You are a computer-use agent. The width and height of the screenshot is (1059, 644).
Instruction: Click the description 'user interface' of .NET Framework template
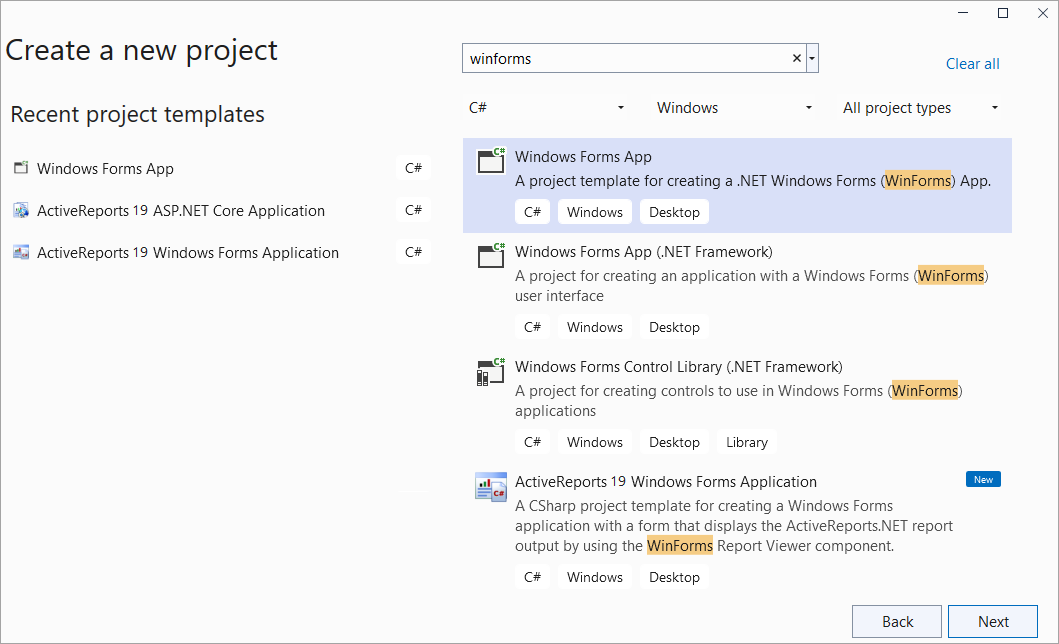tap(559, 296)
